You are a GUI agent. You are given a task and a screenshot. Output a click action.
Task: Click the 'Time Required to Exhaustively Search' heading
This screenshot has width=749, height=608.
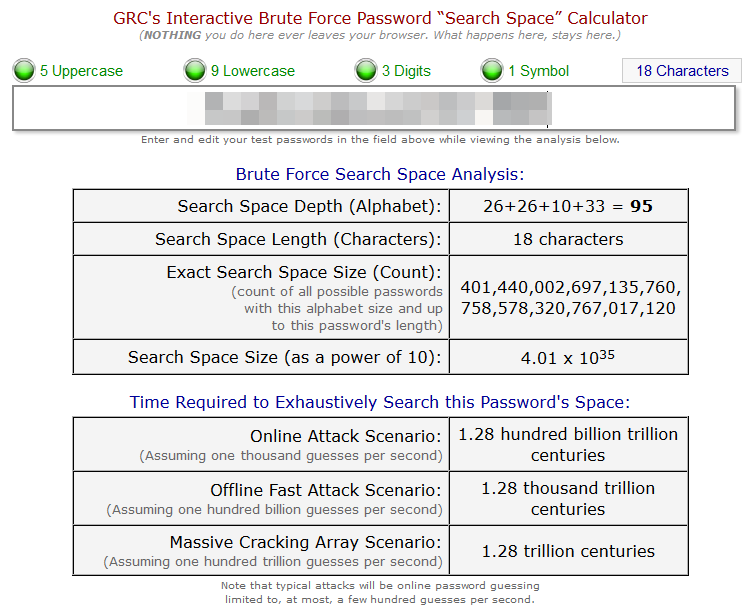380,402
